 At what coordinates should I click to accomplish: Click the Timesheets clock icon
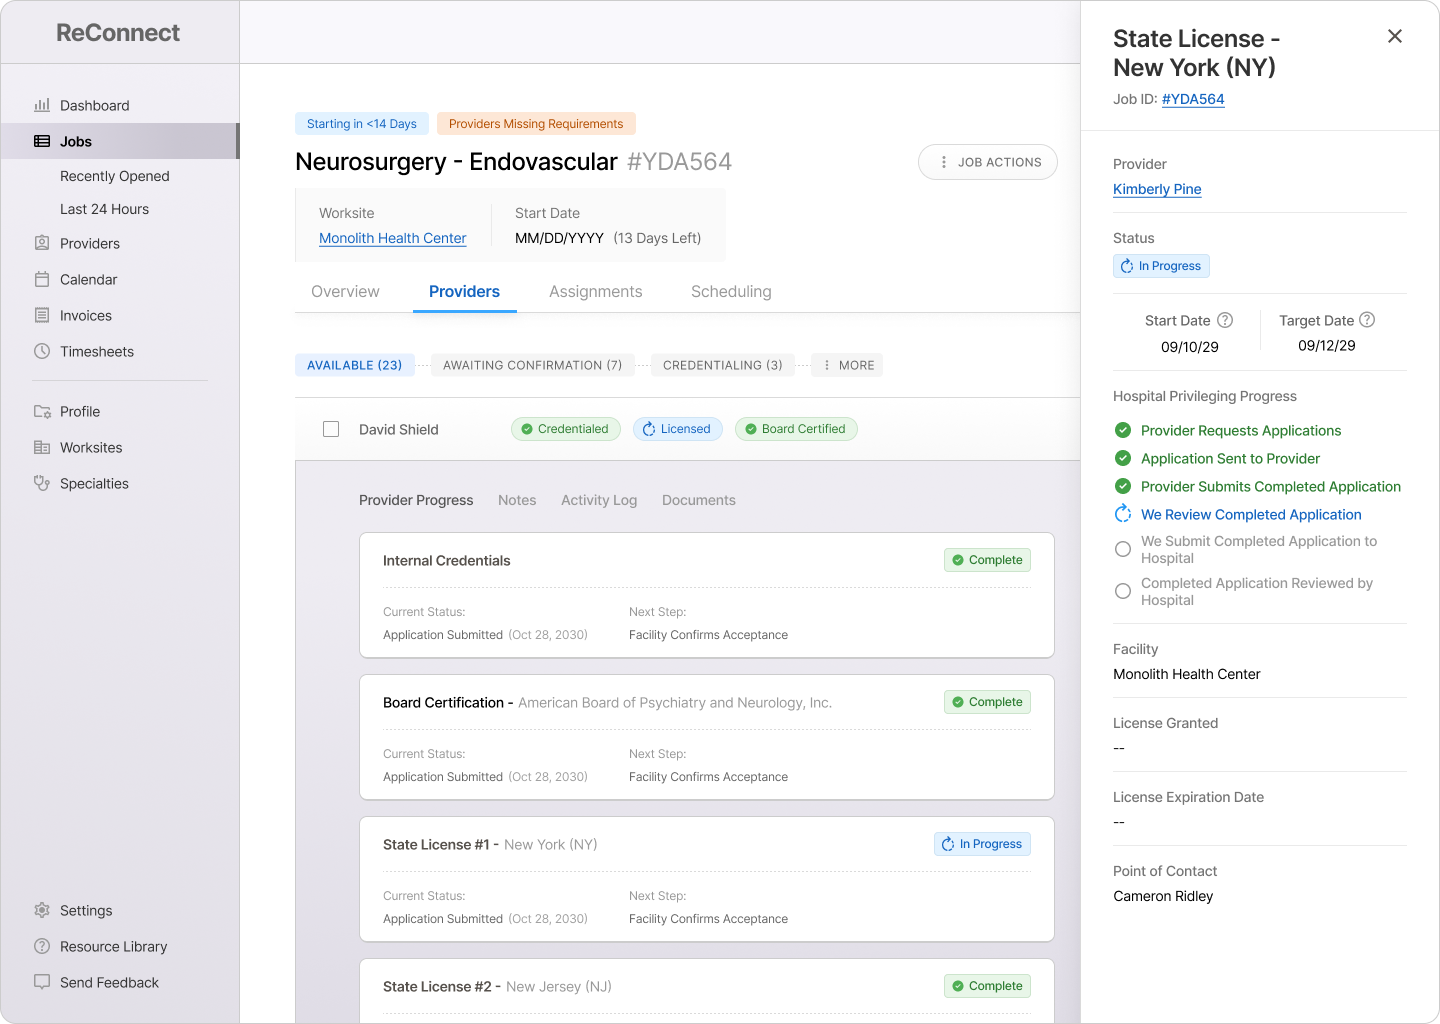click(42, 351)
